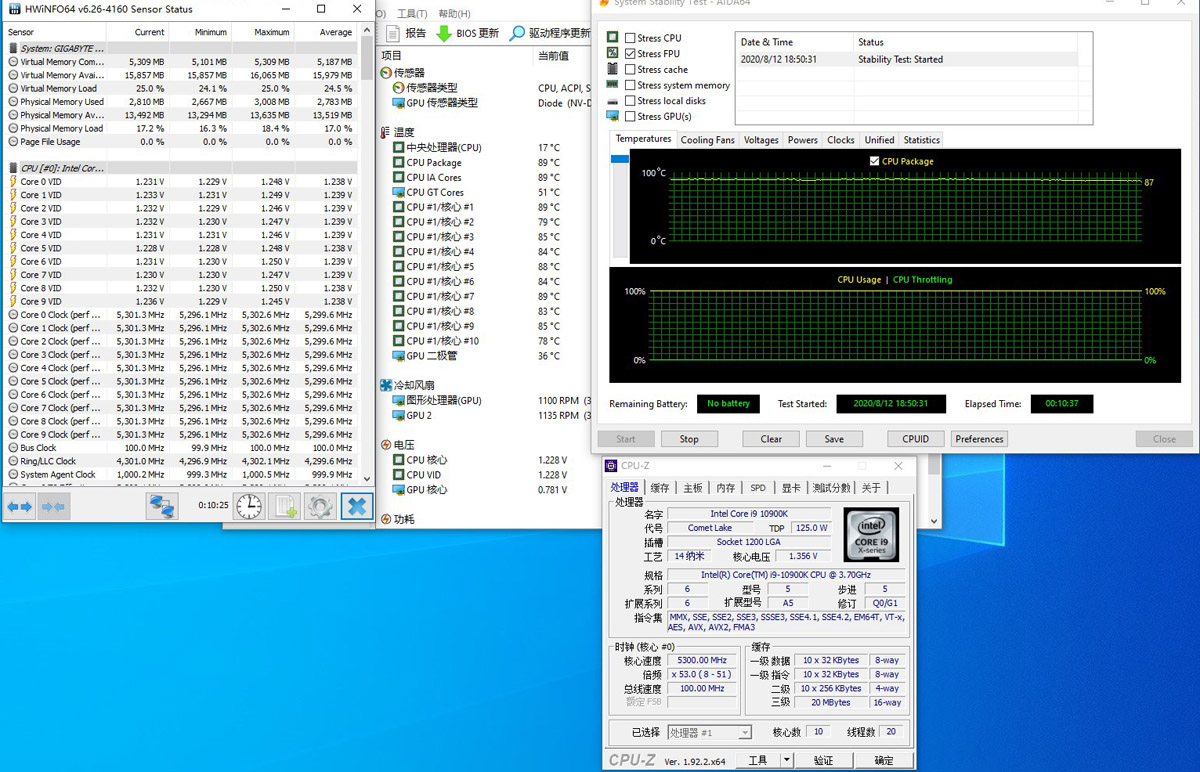This screenshot has height=772, width=1200.
Task: Switch to the Statistics tab in the stability test
Action: pos(921,139)
